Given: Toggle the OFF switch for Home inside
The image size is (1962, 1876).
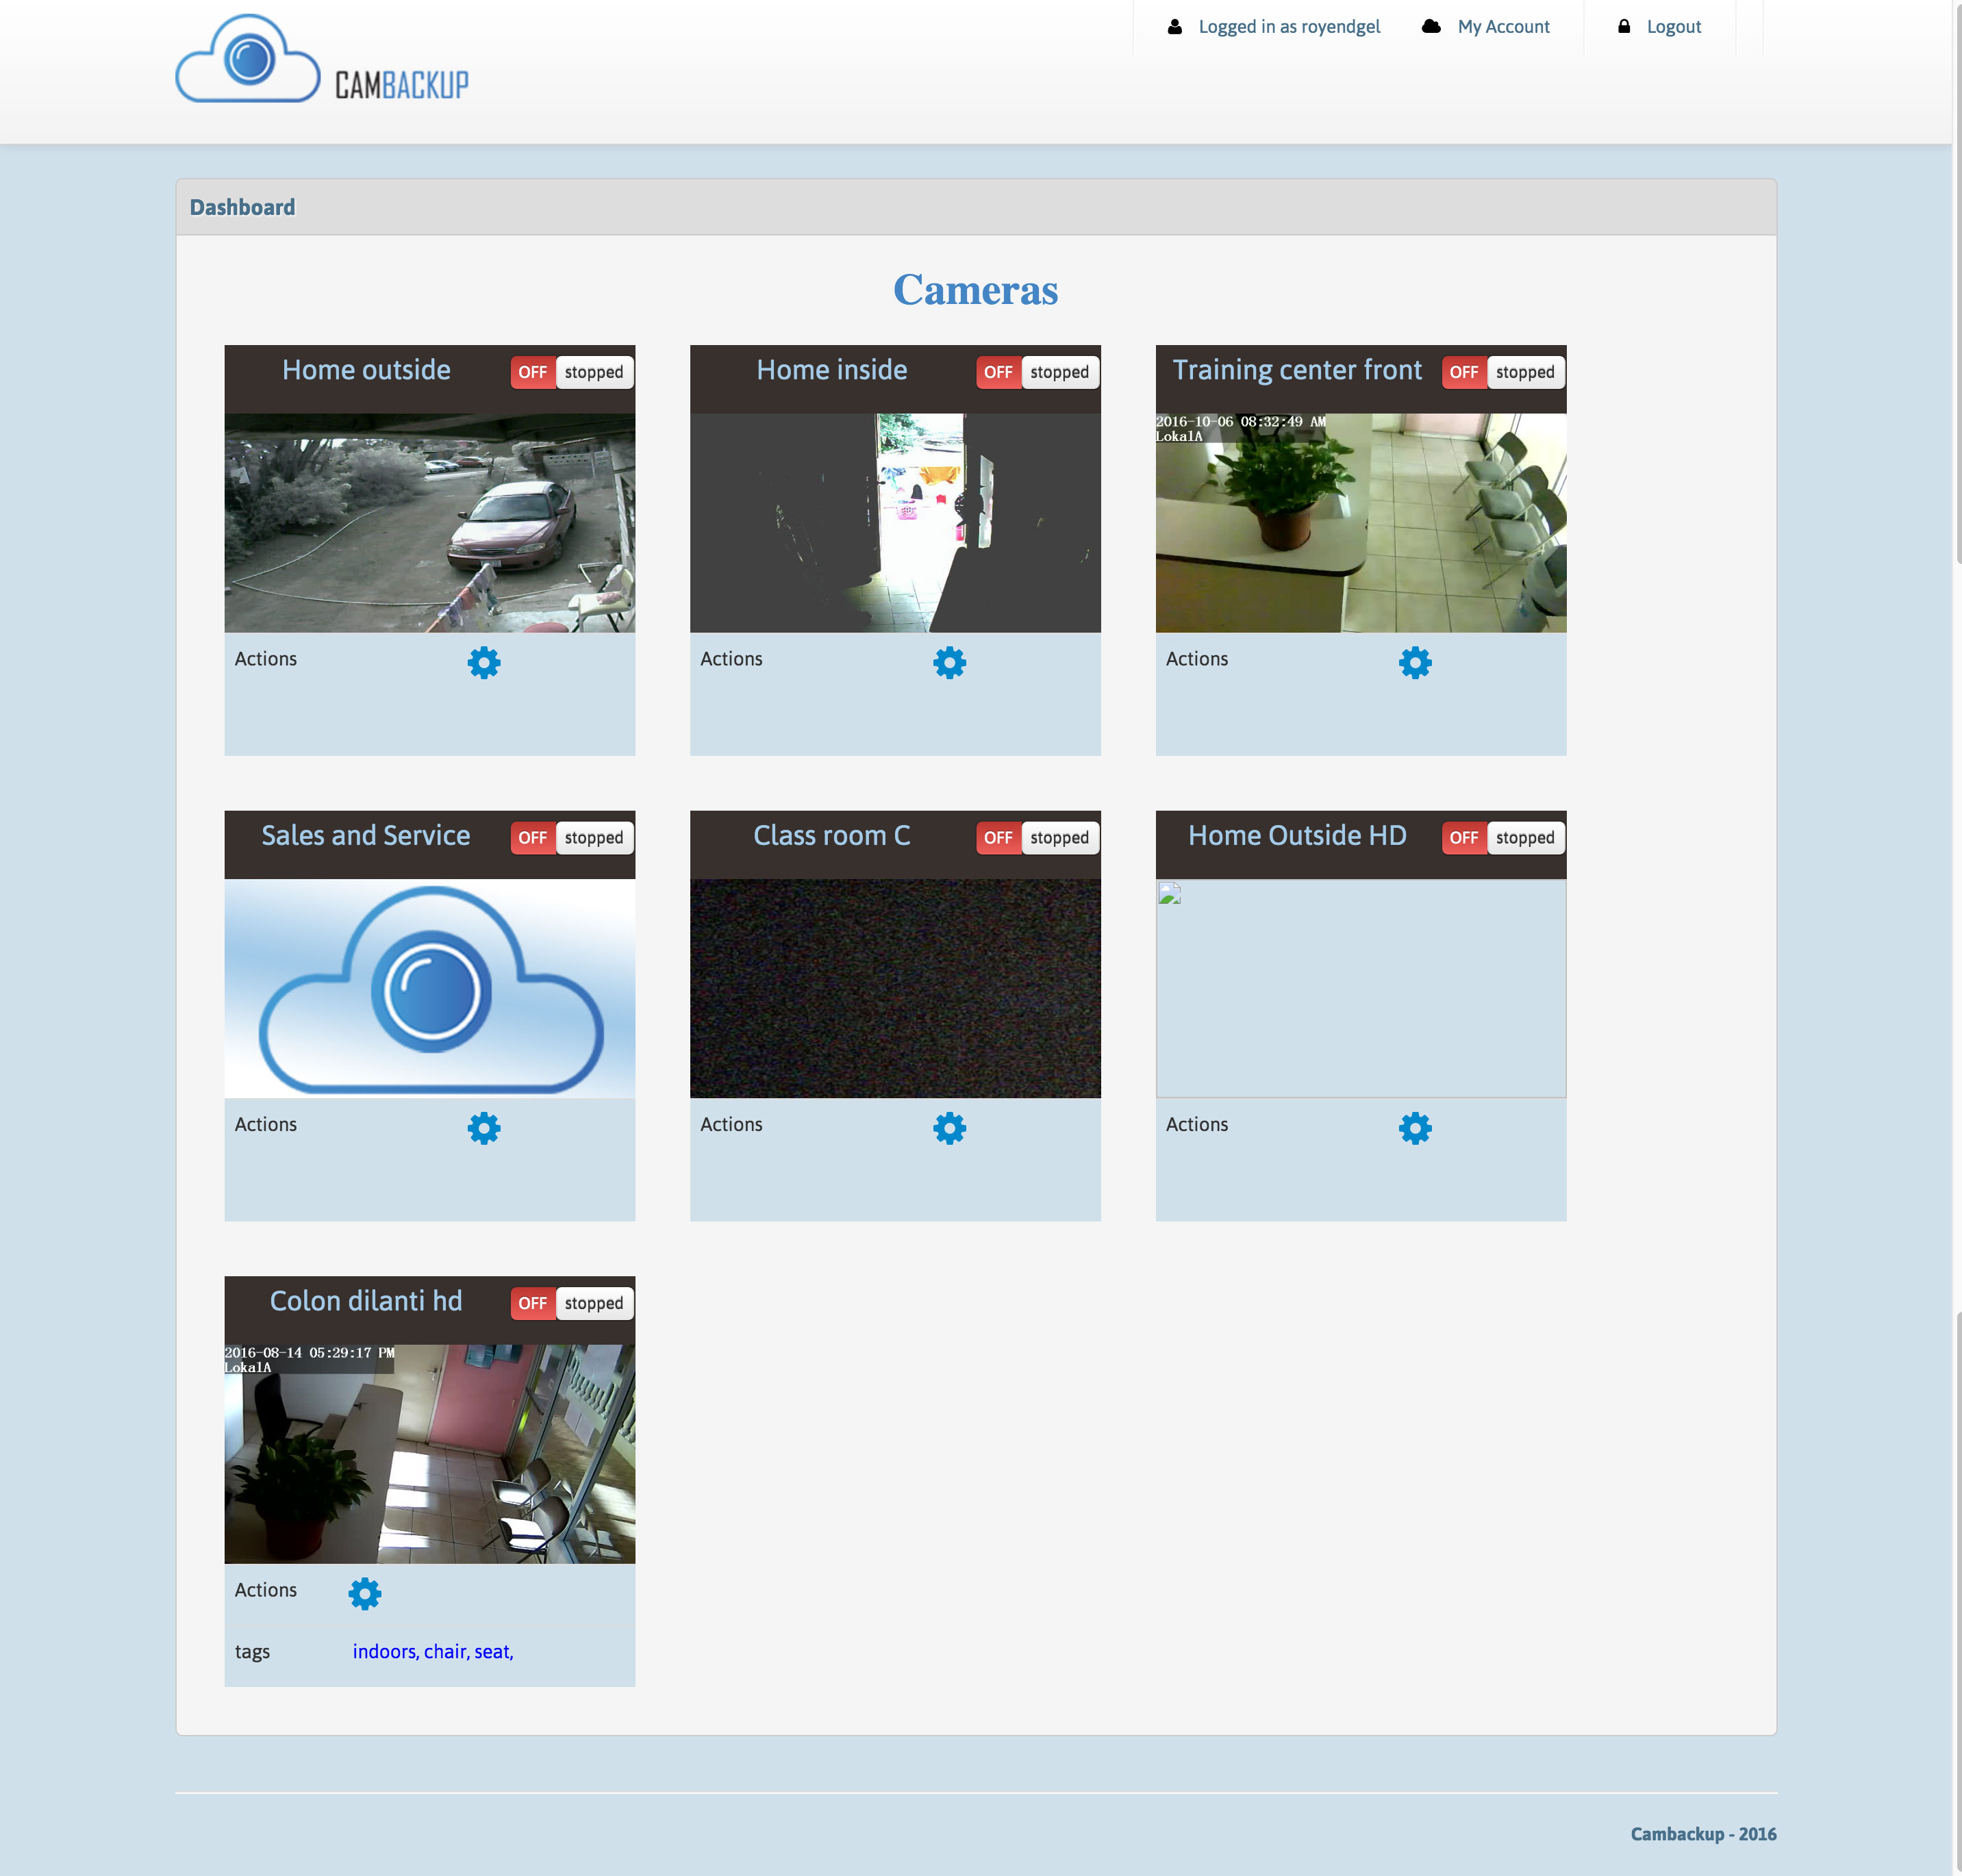Looking at the screenshot, I should (x=998, y=372).
